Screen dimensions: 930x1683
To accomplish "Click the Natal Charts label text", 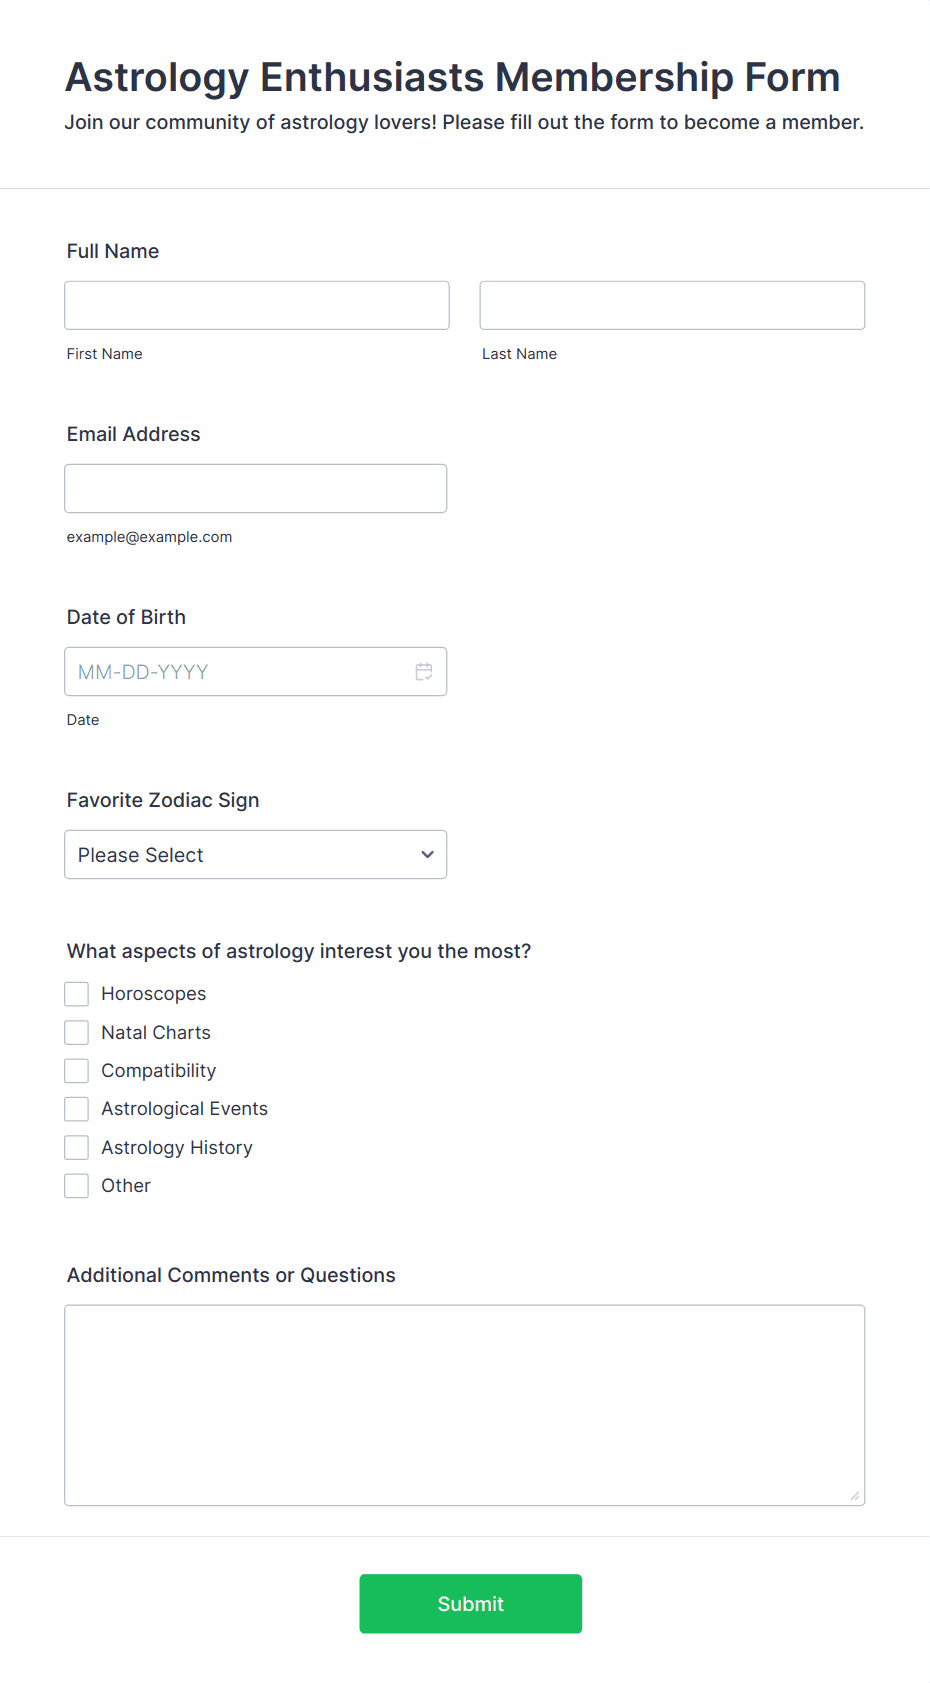I will [x=156, y=1032].
